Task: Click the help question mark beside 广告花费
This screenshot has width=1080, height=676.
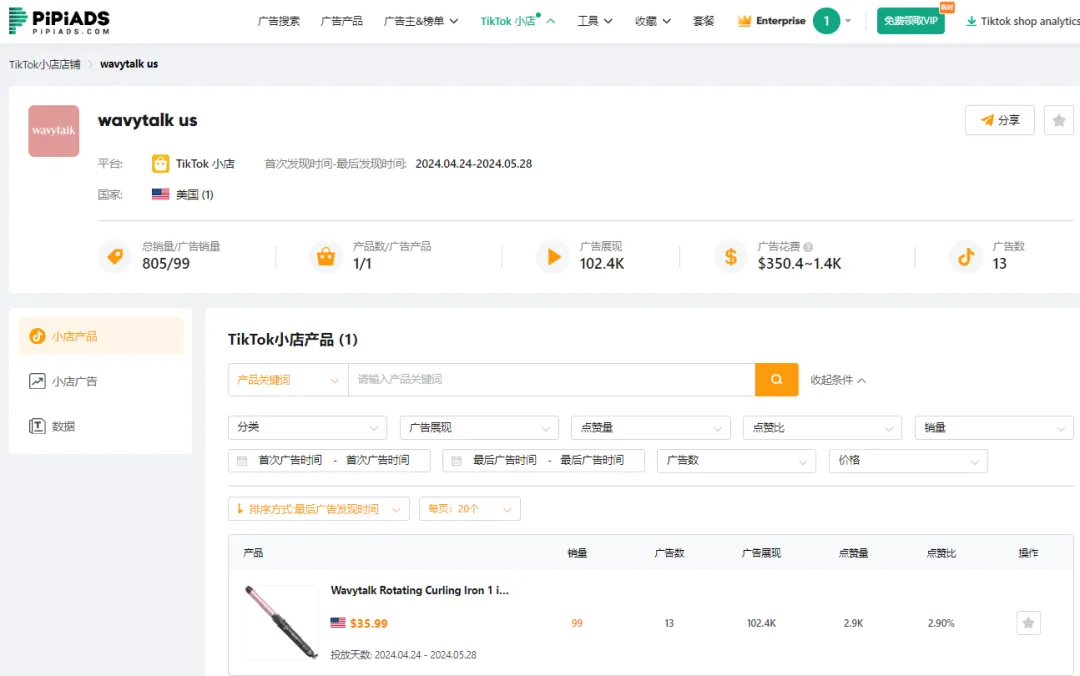Action: click(x=808, y=247)
